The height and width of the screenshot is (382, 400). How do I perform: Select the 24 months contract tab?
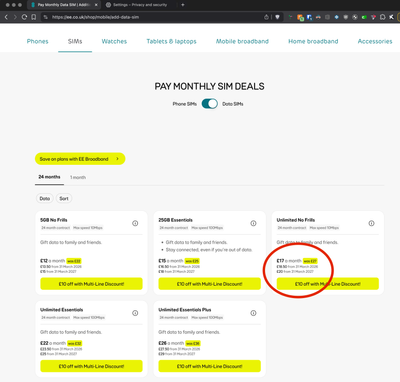click(x=49, y=177)
